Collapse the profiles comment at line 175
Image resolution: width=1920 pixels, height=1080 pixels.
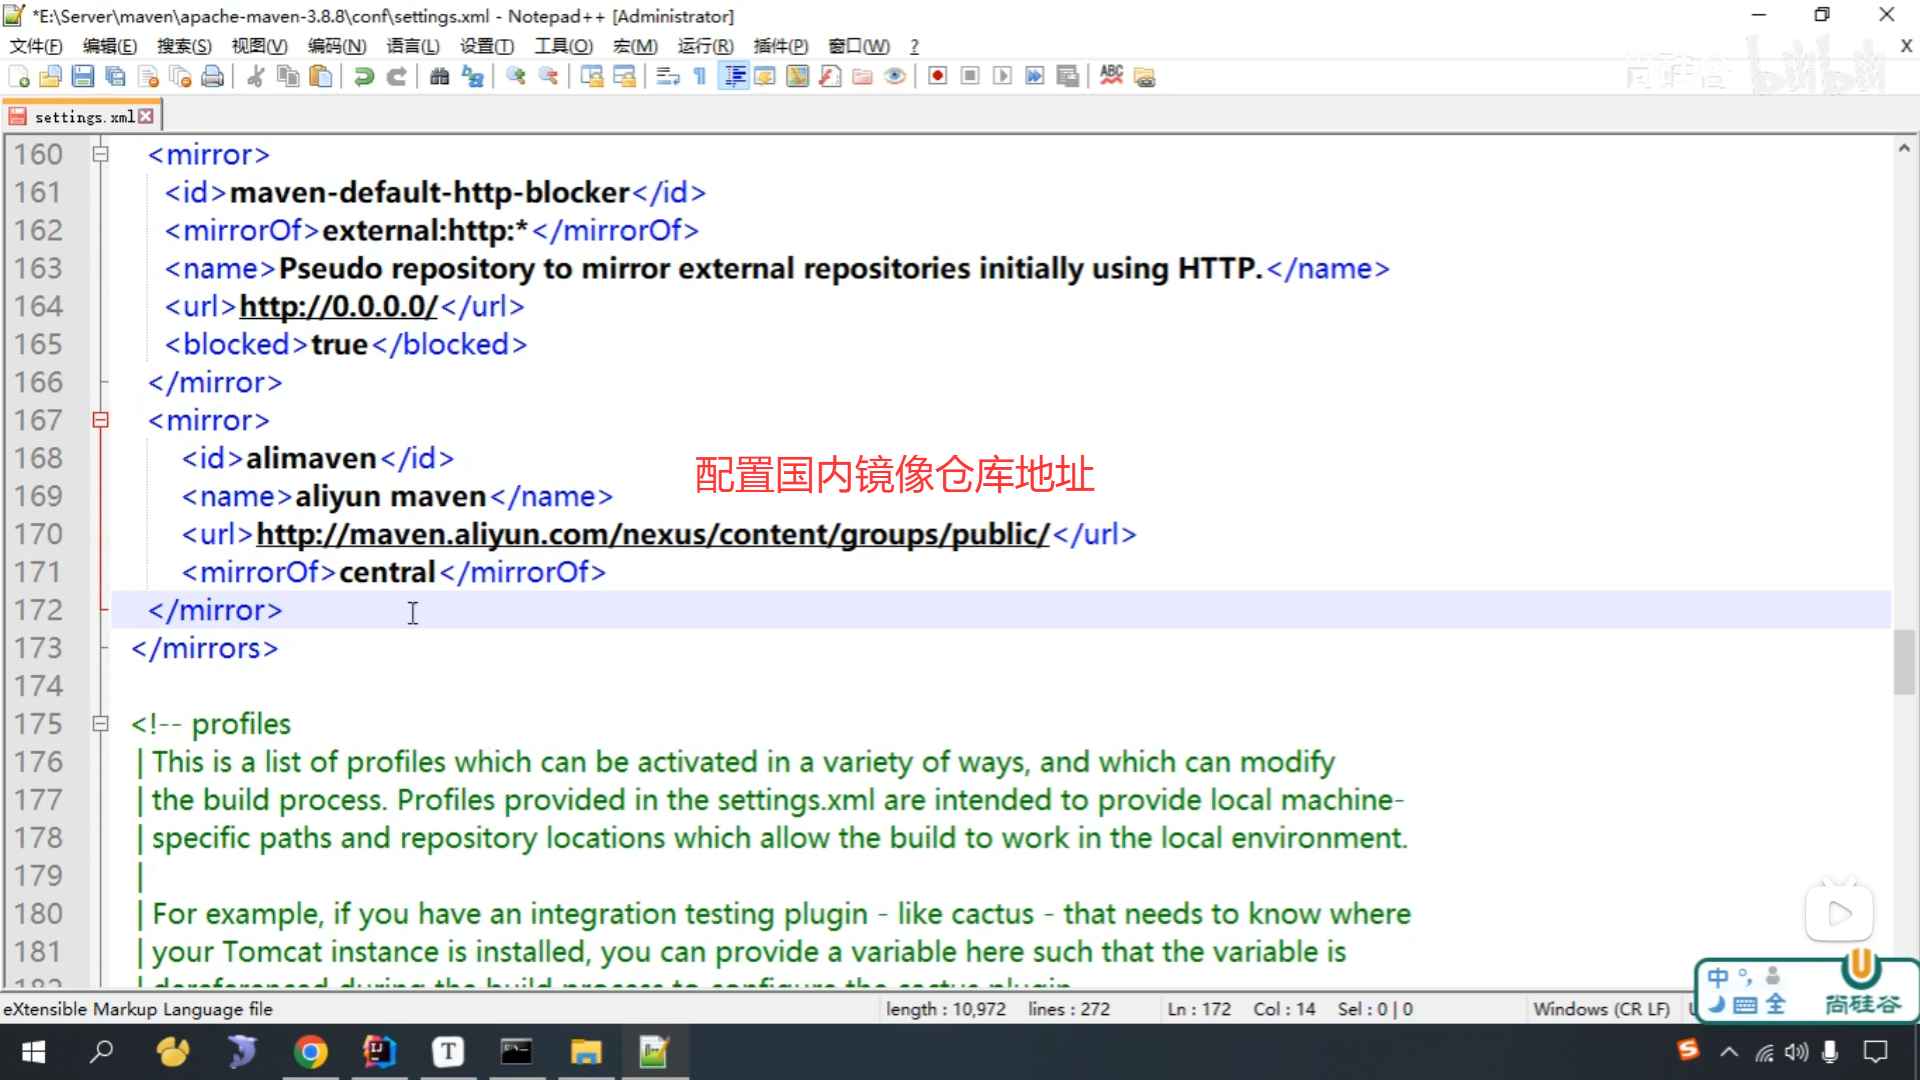pyautogui.click(x=100, y=724)
